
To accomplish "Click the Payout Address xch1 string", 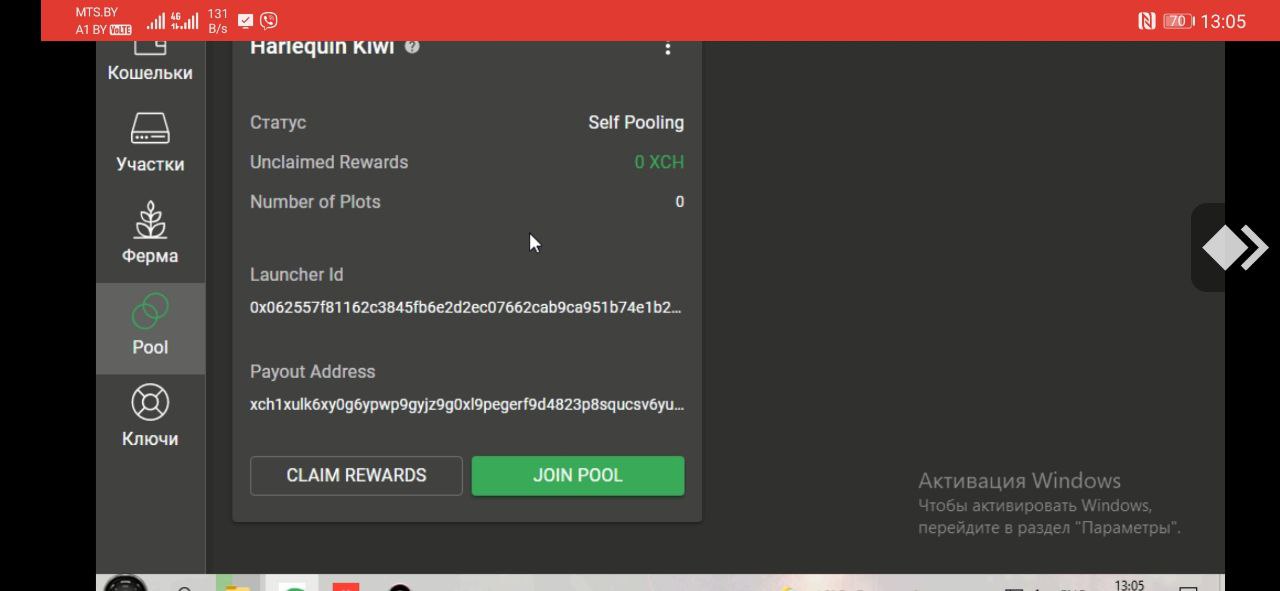I will coord(467,405).
